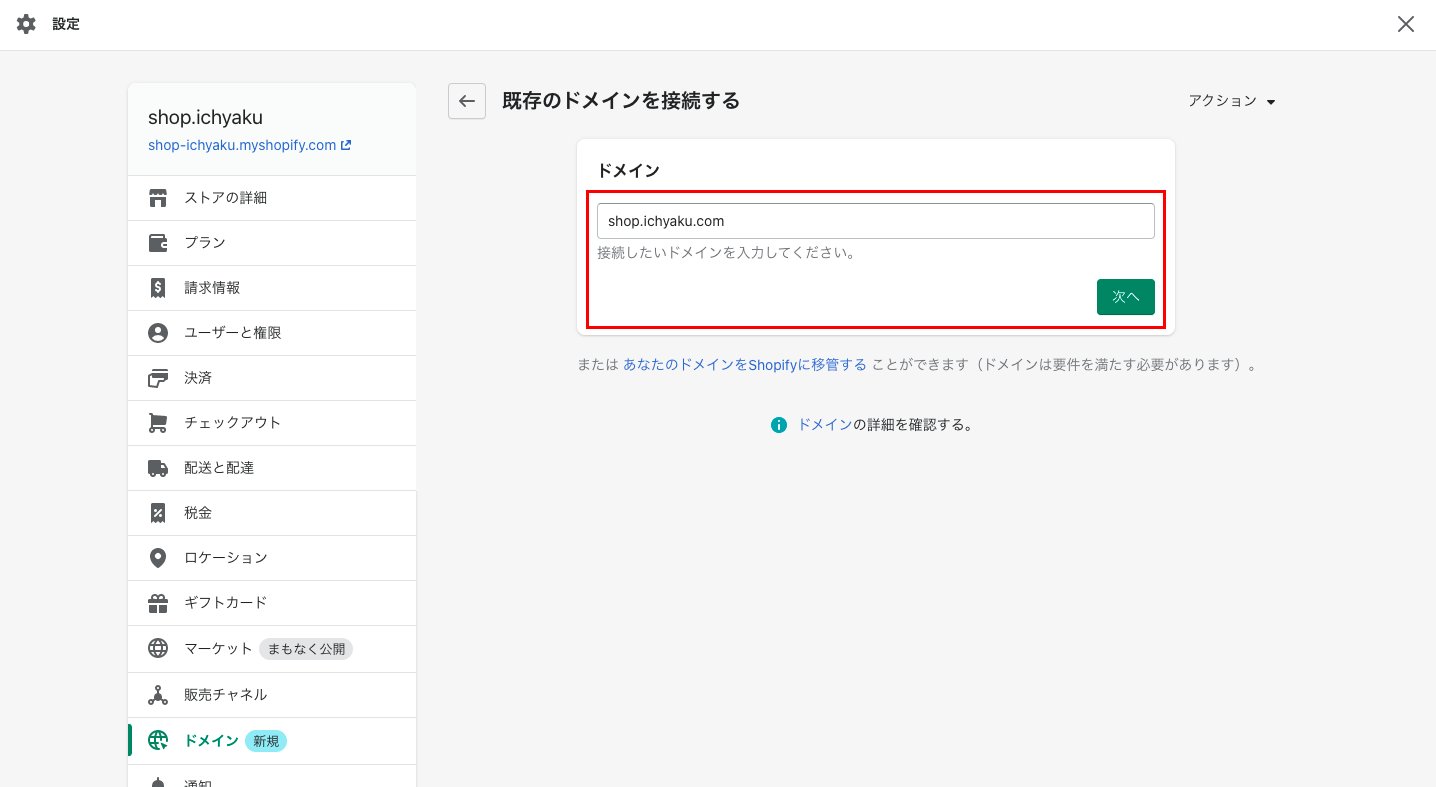The image size is (1436, 787).
Task: Click the percent receipt icon for 税金
Action: point(158,513)
